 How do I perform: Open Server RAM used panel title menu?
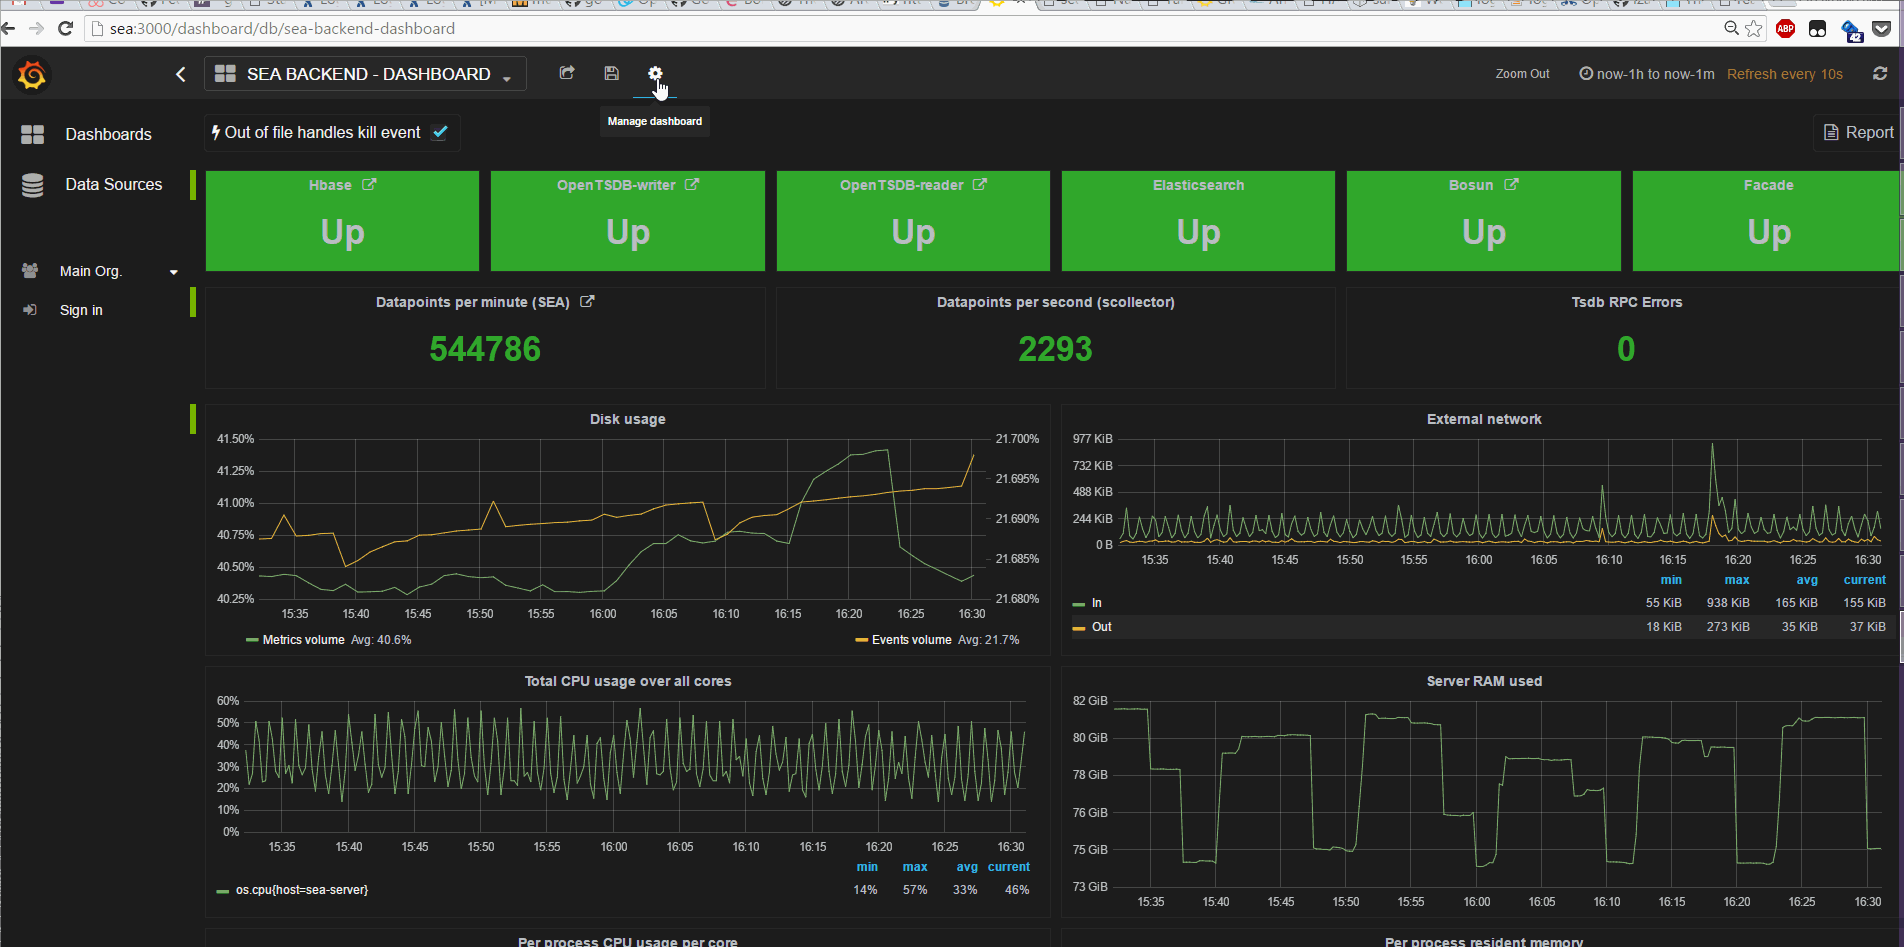tap(1484, 681)
